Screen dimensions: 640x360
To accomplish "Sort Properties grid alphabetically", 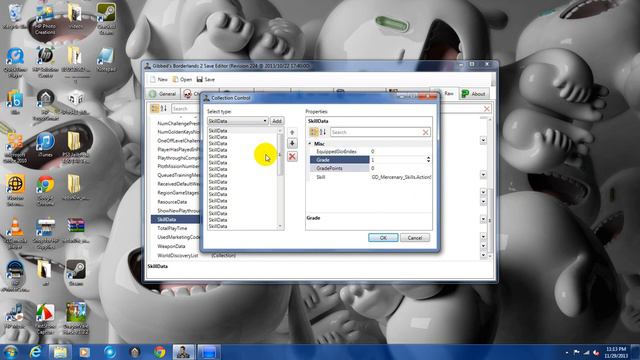I will pyautogui.click(x=323, y=132).
